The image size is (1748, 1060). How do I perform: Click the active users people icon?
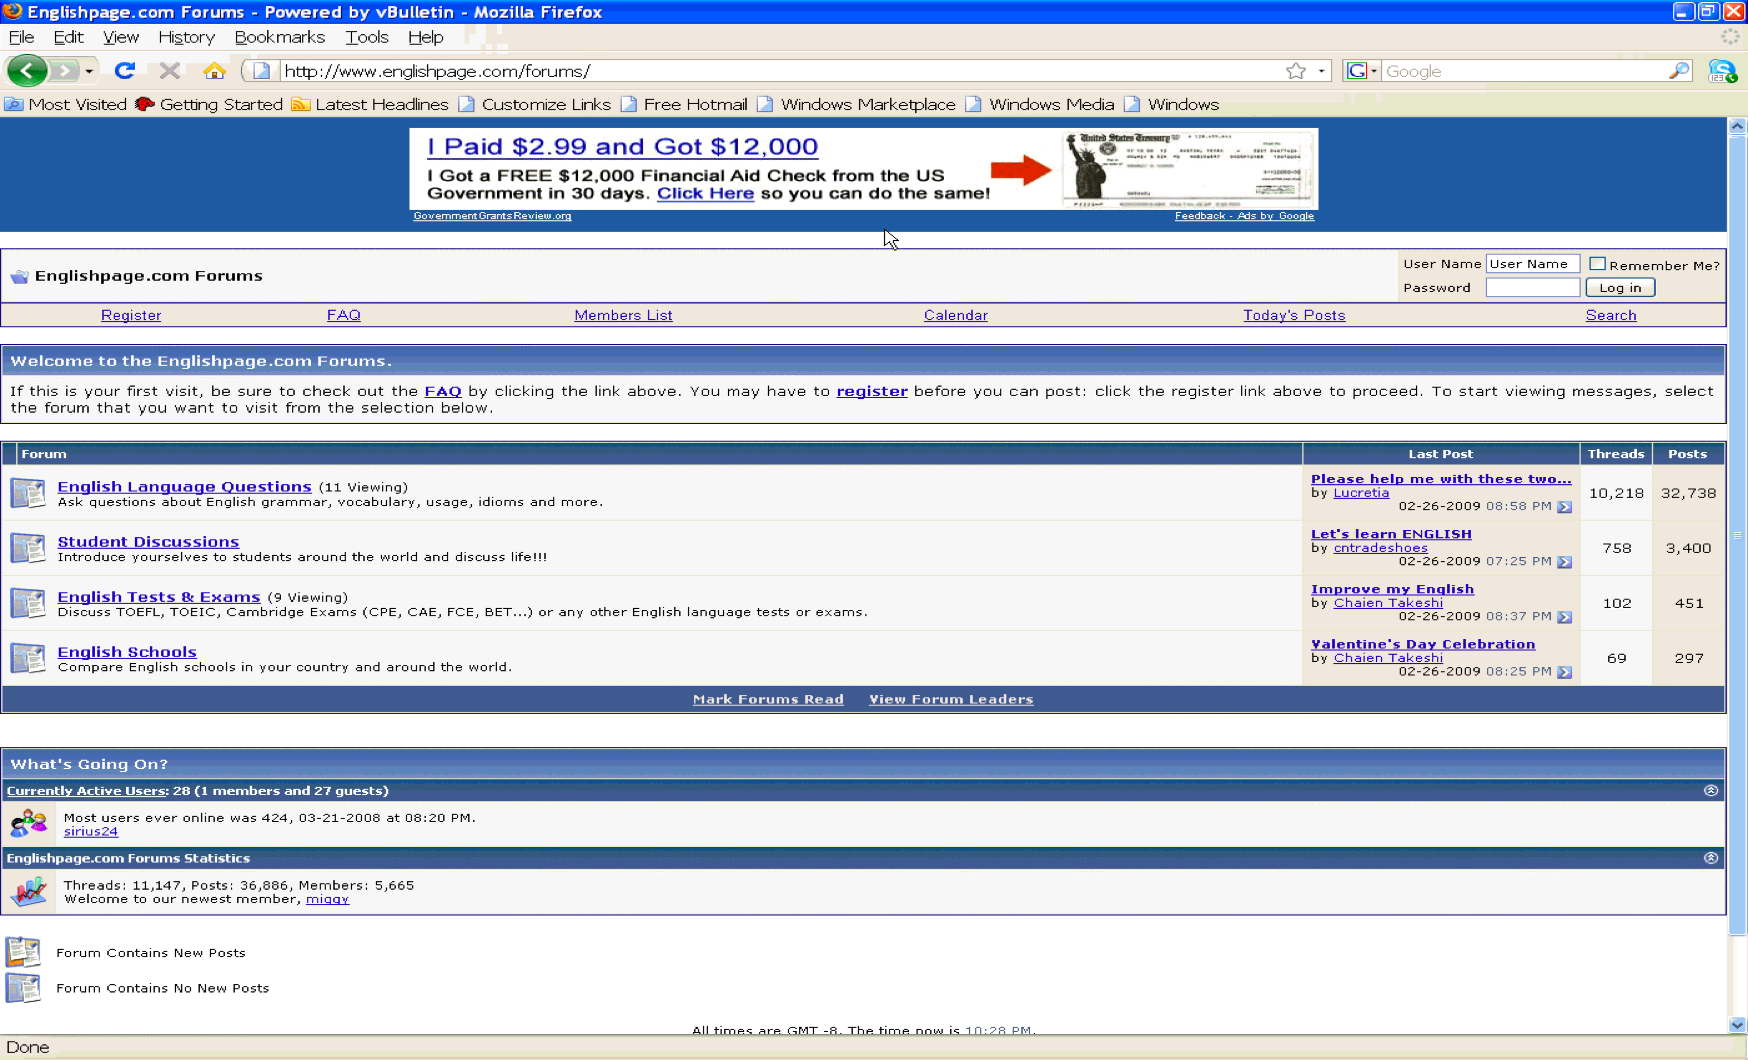click(x=28, y=824)
